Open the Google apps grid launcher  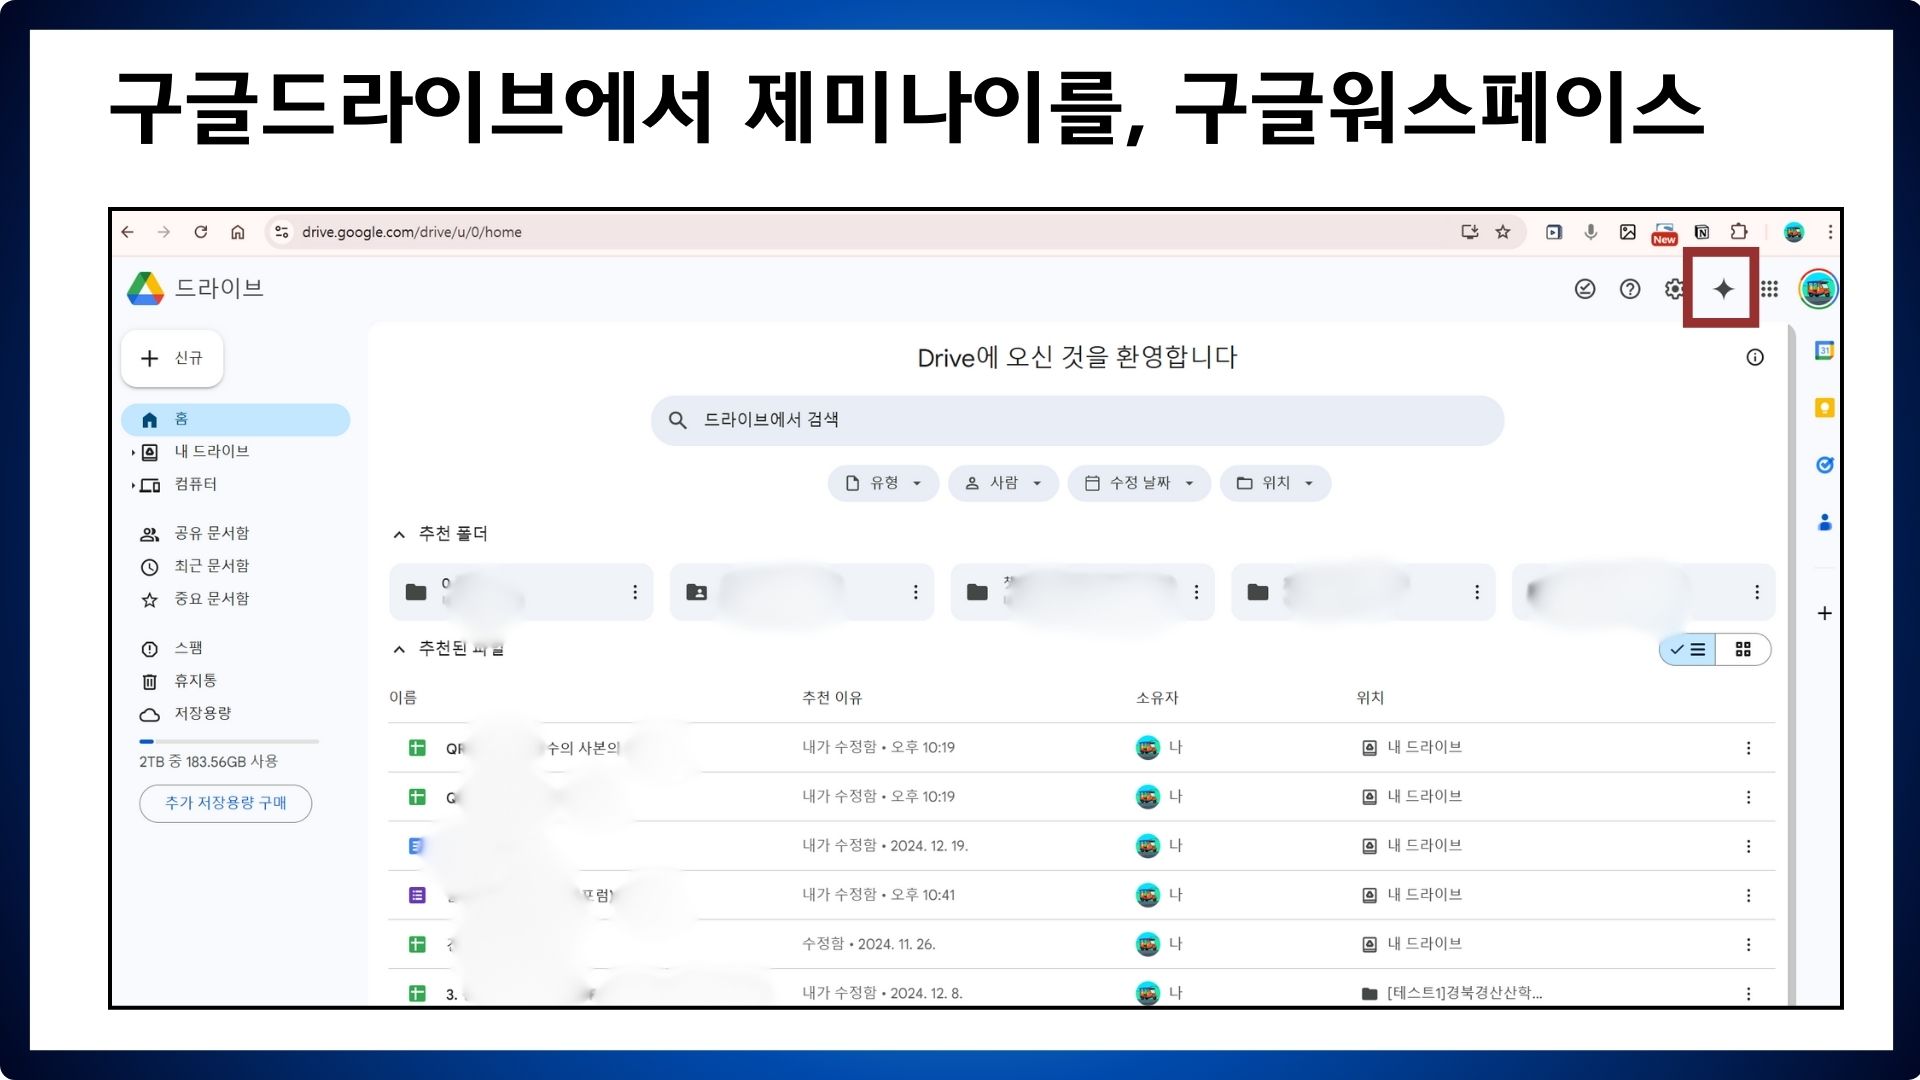pyautogui.click(x=1769, y=289)
